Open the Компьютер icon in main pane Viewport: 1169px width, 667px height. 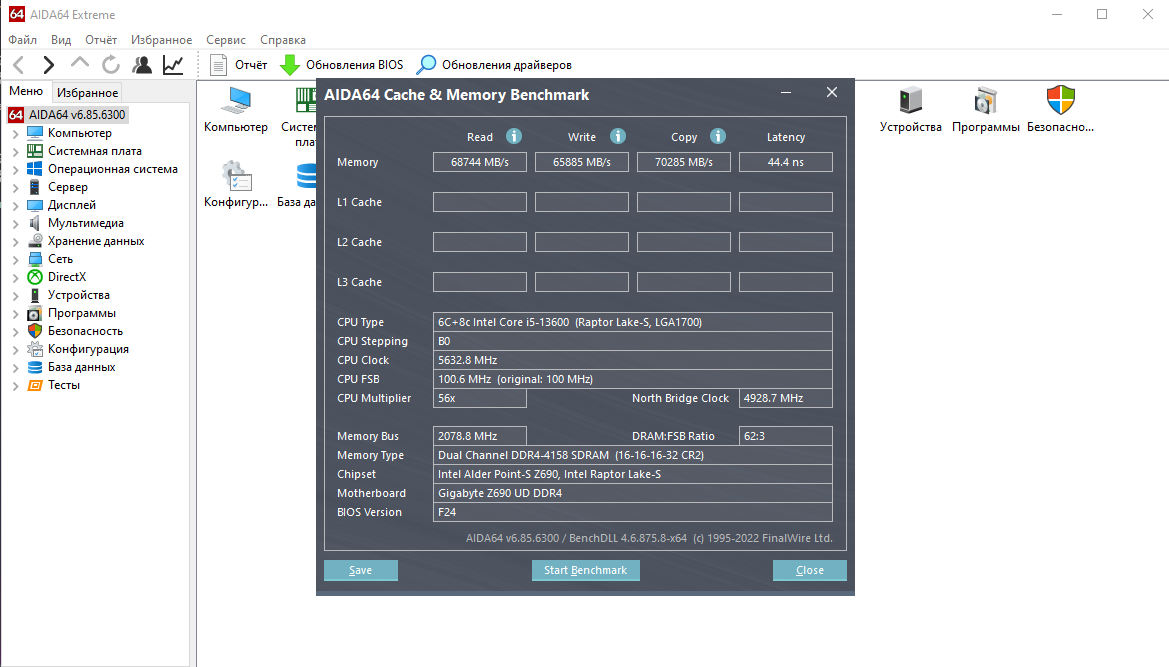[236, 110]
